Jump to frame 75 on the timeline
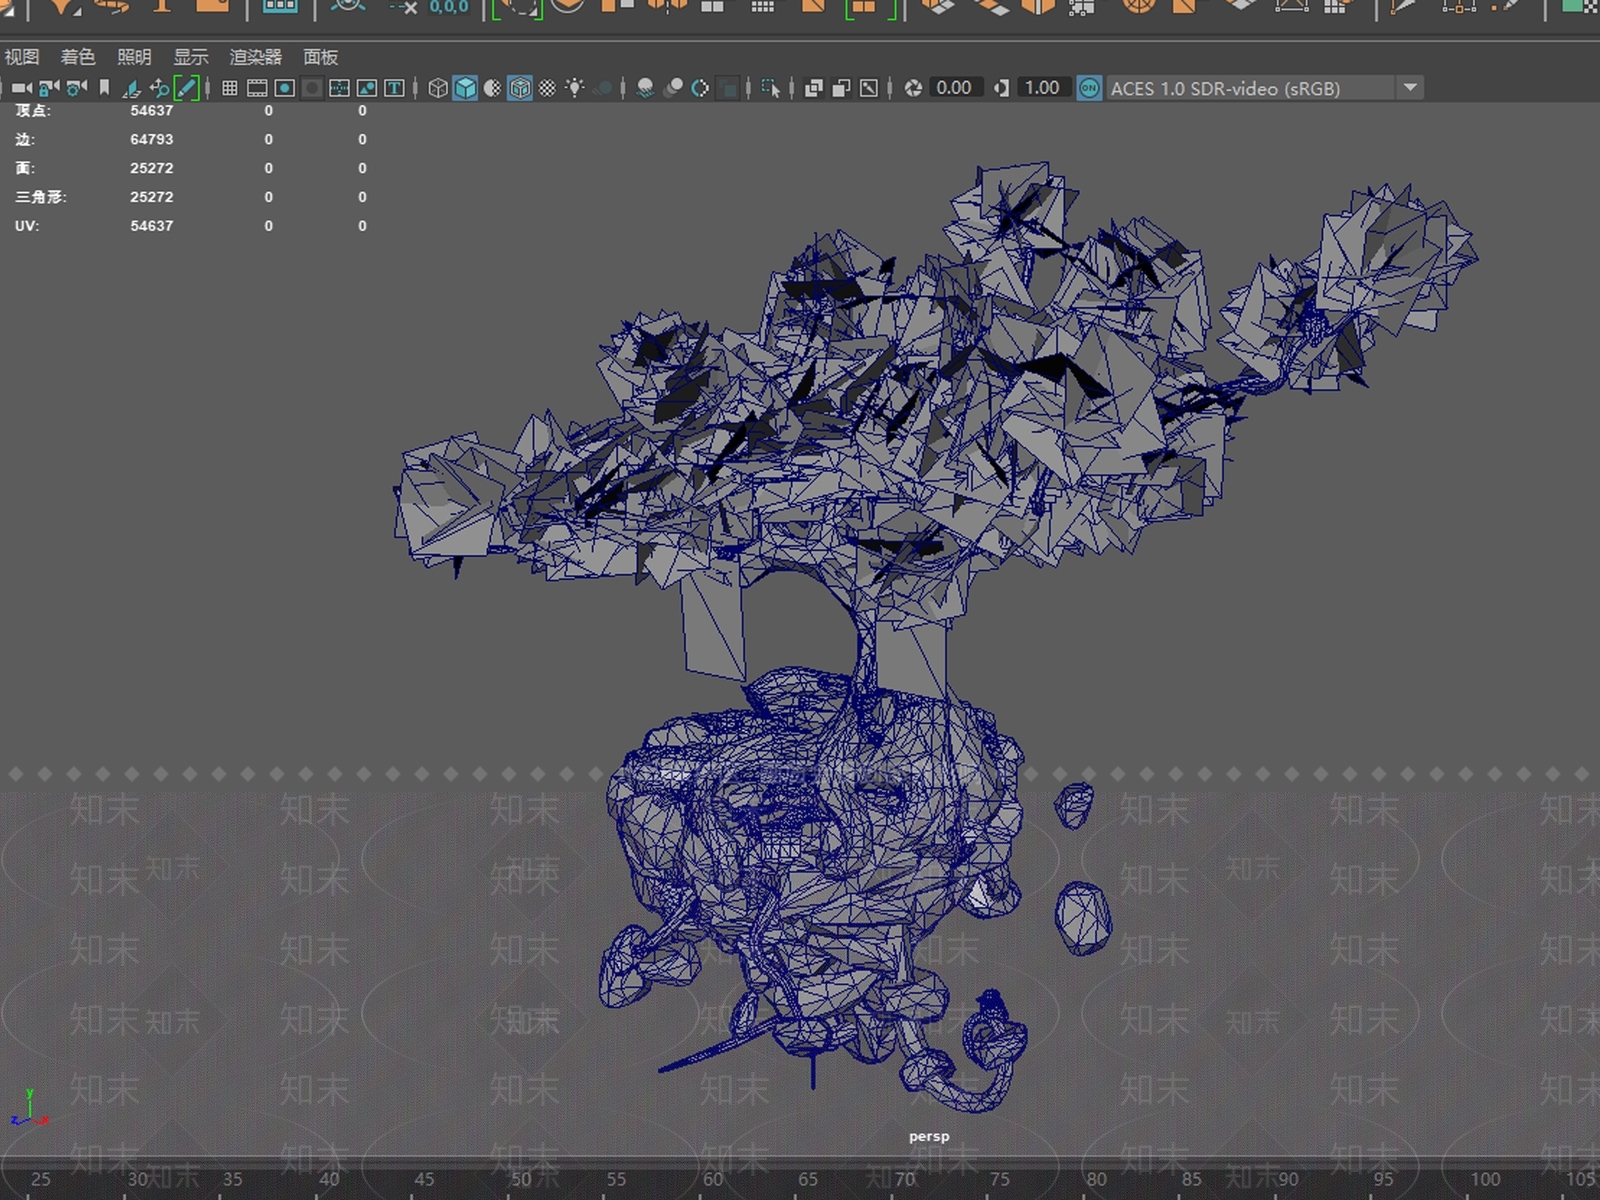The height and width of the screenshot is (1200, 1600). (x=1000, y=1179)
